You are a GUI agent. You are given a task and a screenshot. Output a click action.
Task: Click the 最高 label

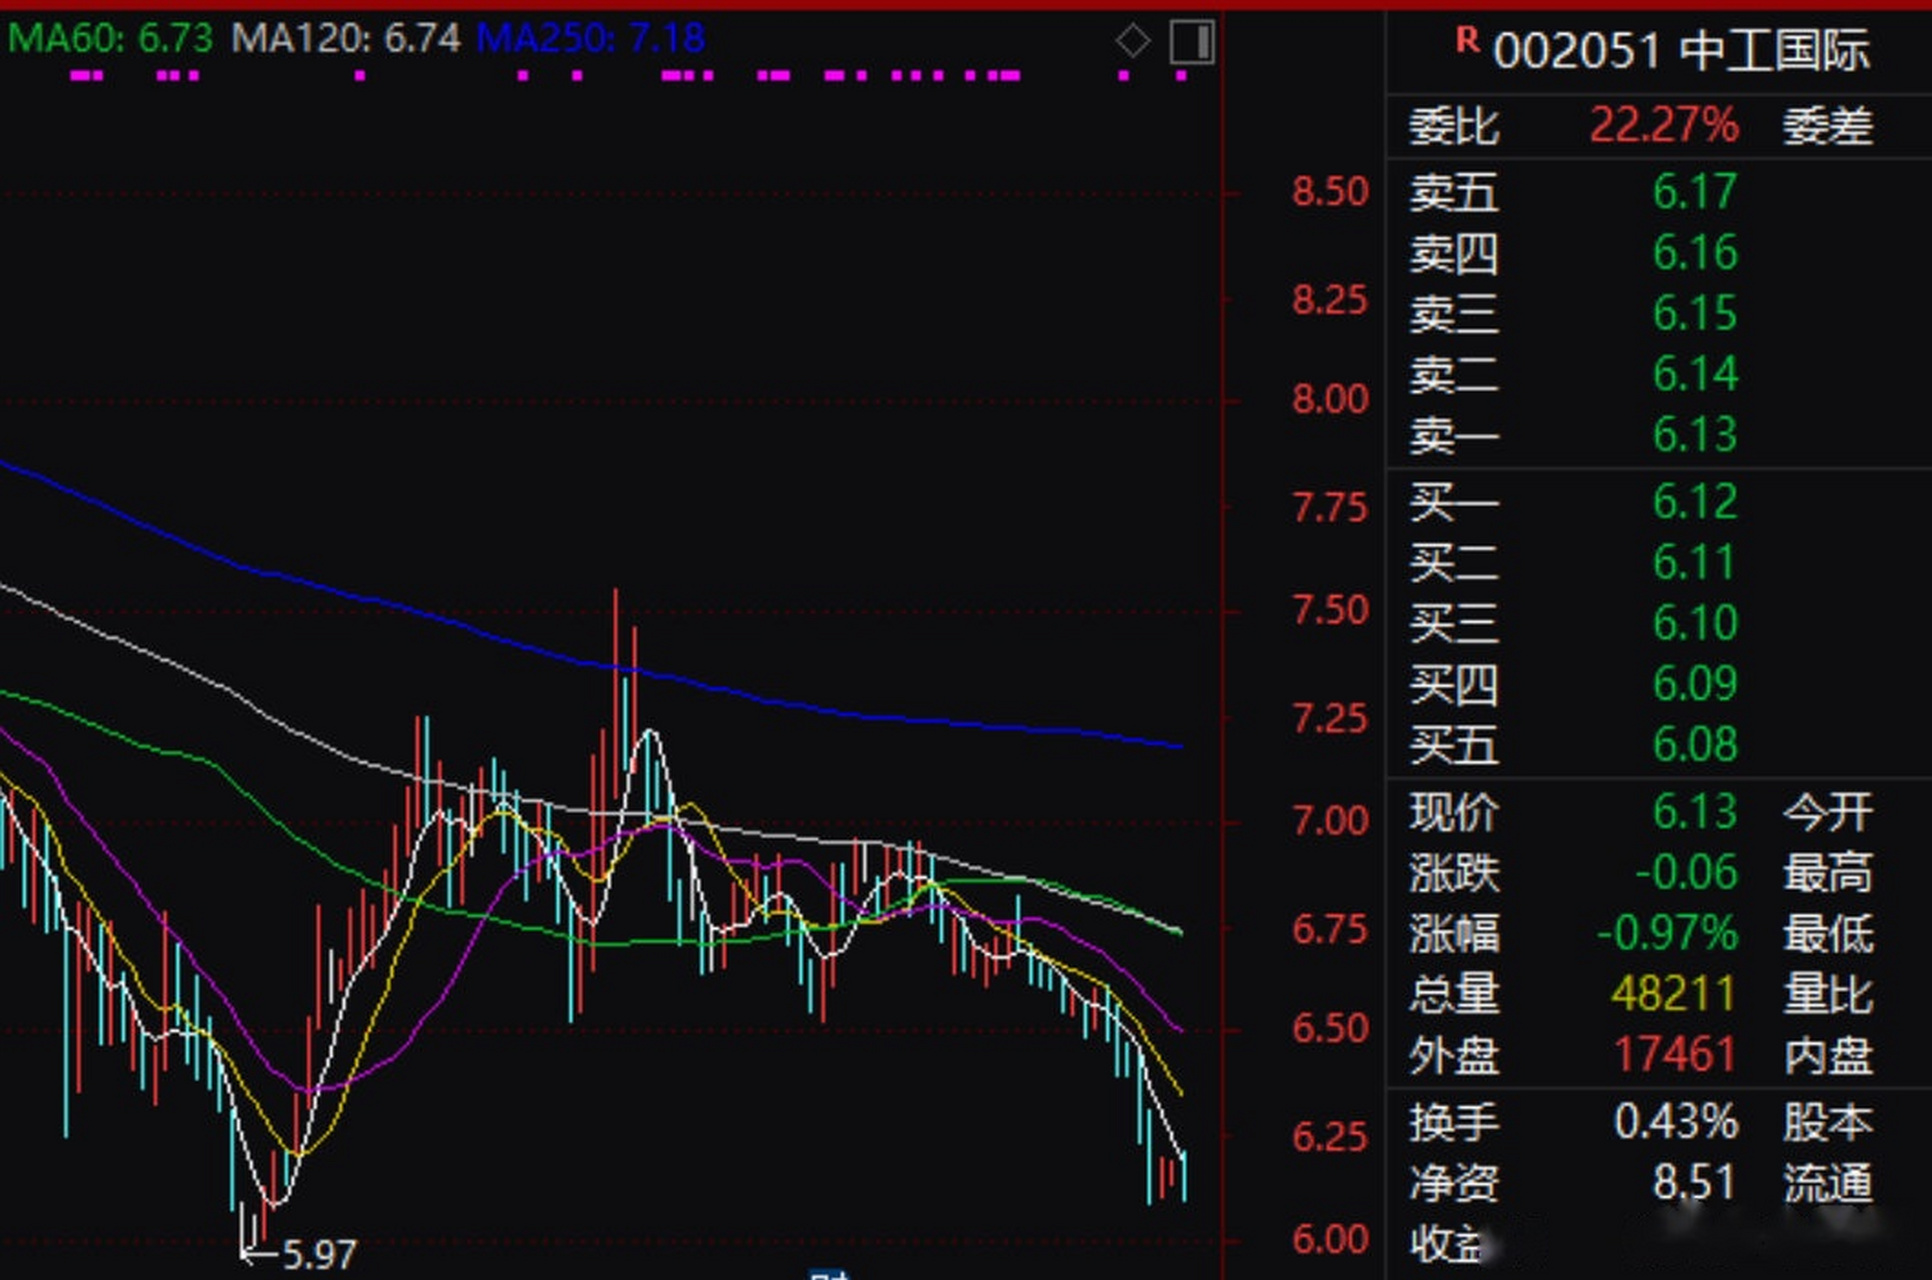(1828, 873)
